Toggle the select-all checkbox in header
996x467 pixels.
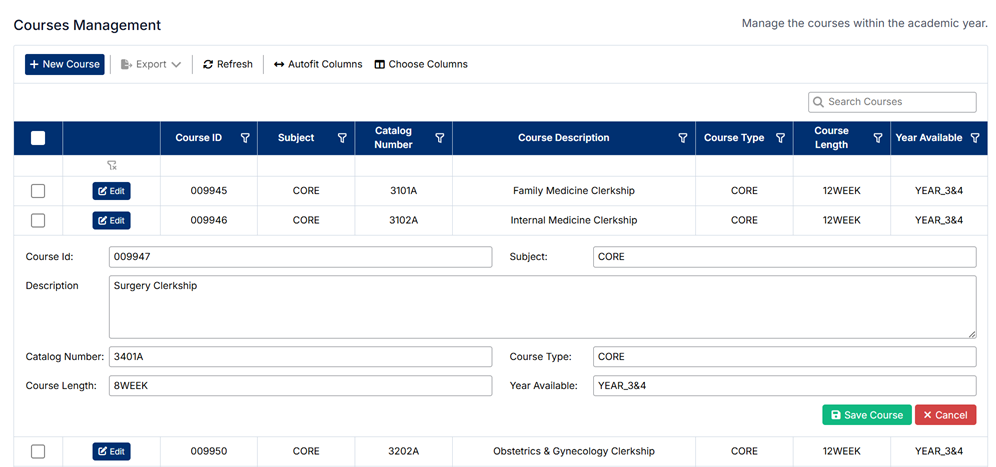38,138
